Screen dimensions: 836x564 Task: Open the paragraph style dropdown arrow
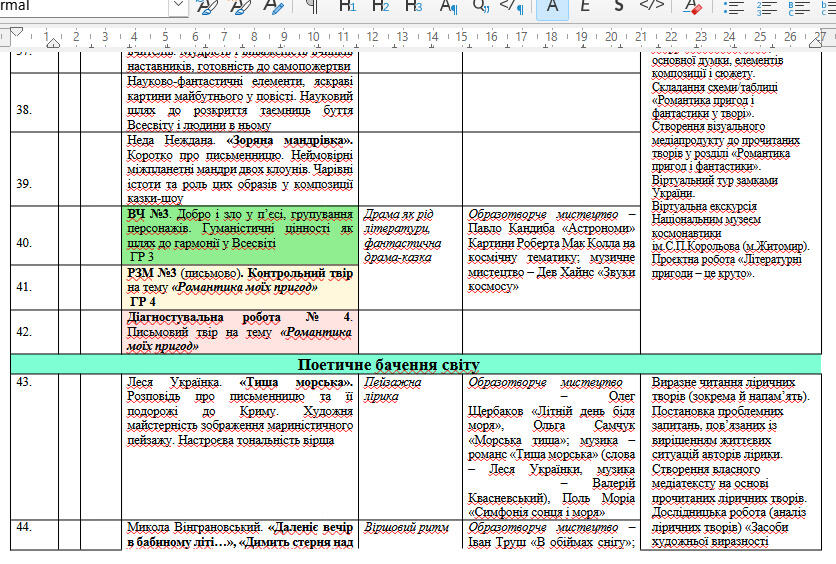point(179,5)
